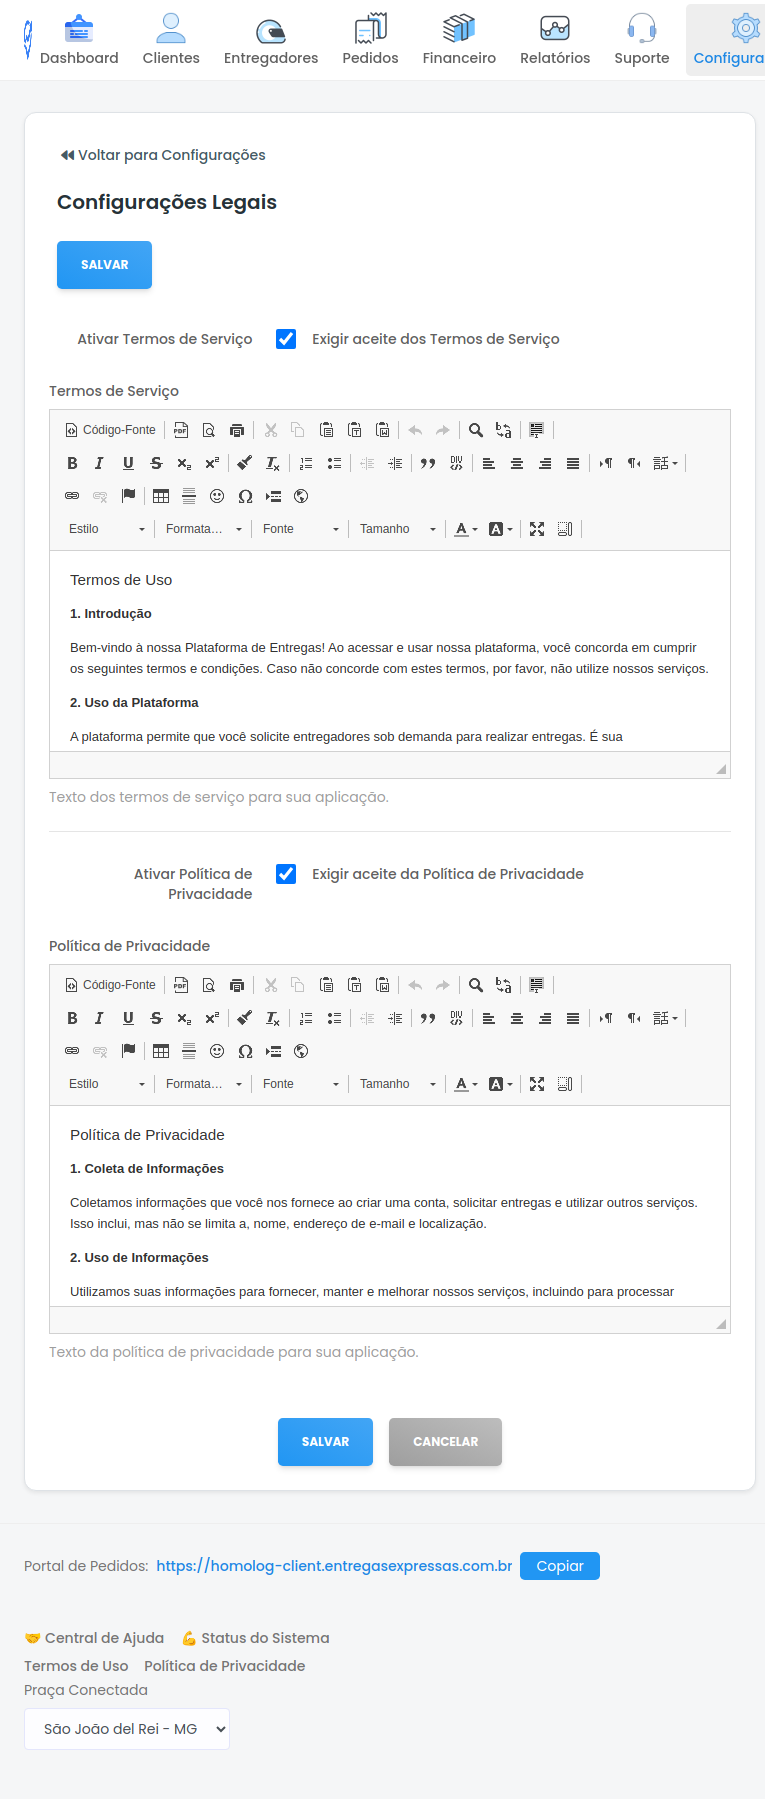Apply Strikethrough in Termos de Serviço editor

point(156,463)
